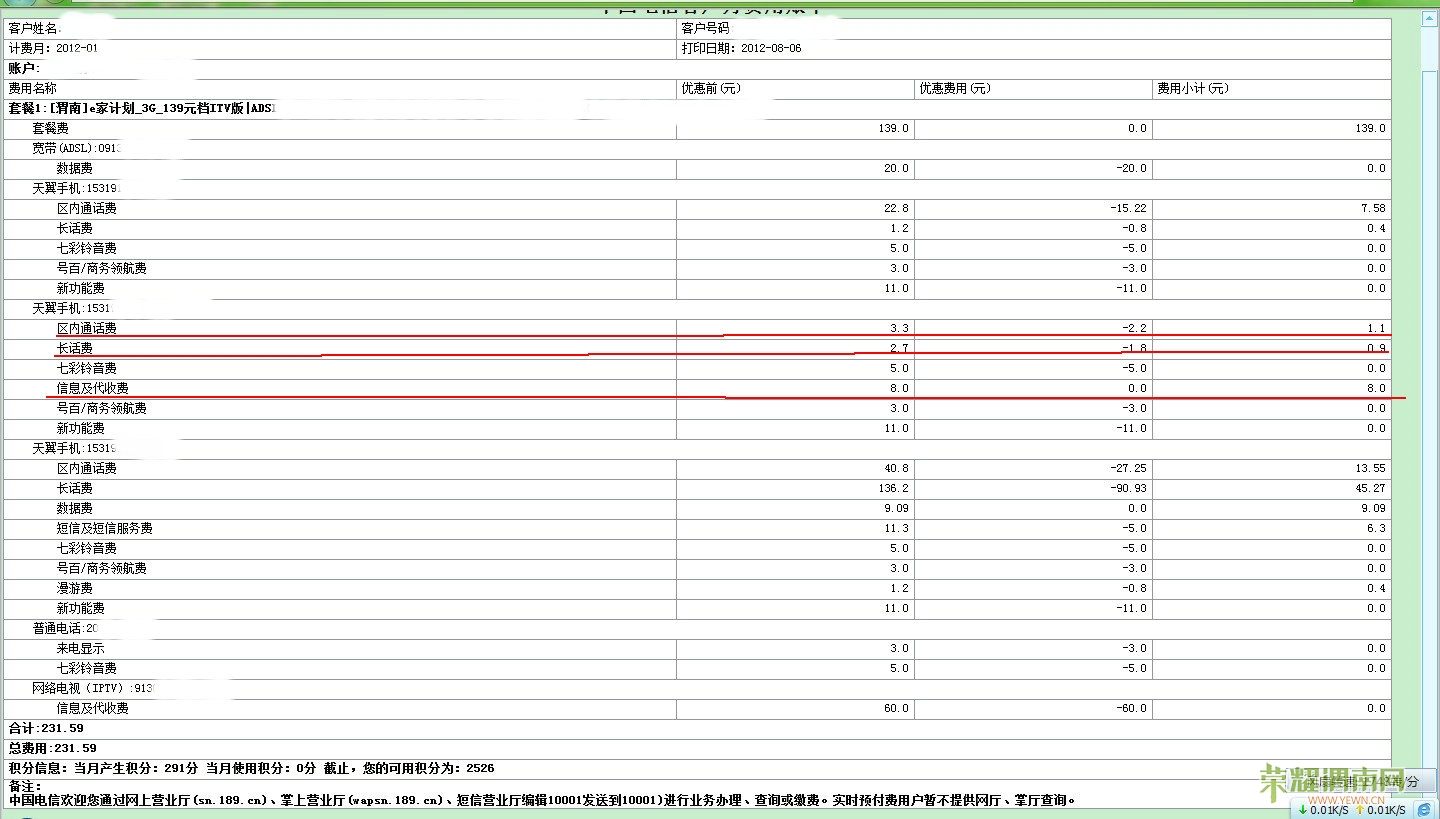Image resolution: width=1440 pixels, height=819 pixels.
Task: Click the 总费用:231.59 line
Action: pyautogui.click(x=52, y=748)
